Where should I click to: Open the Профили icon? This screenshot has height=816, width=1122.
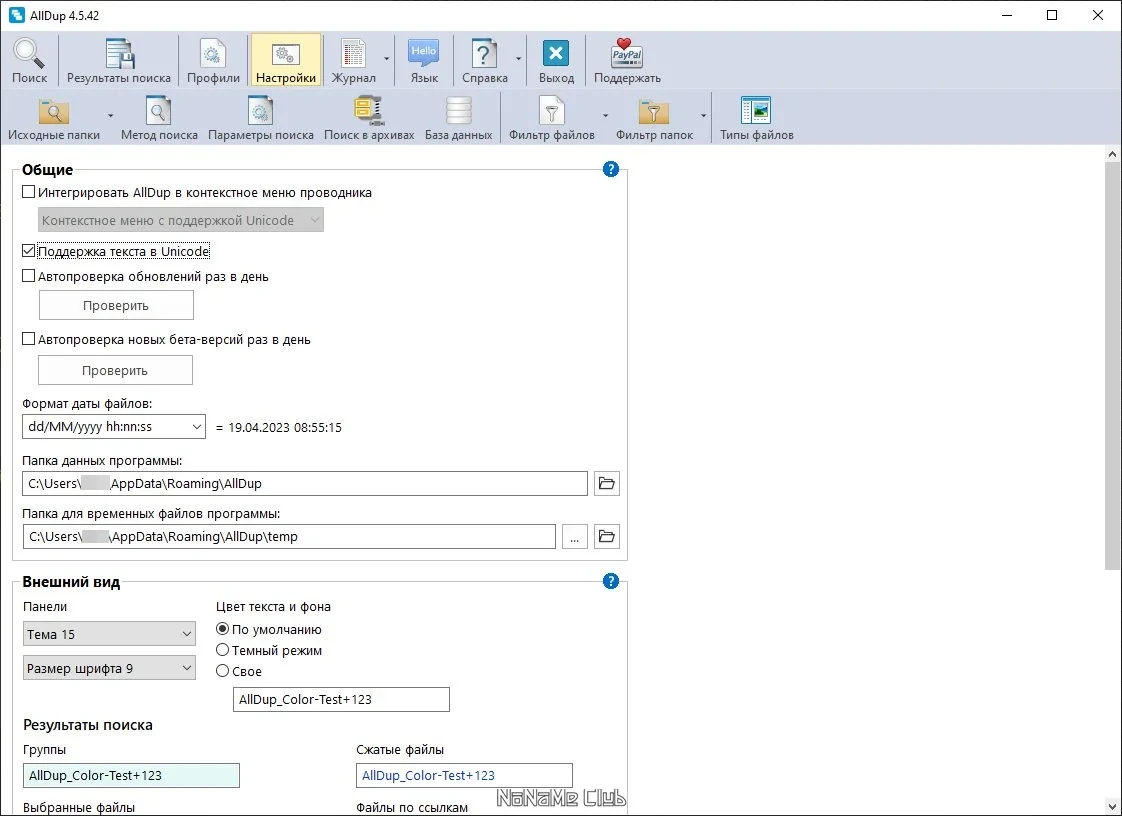tap(213, 61)
